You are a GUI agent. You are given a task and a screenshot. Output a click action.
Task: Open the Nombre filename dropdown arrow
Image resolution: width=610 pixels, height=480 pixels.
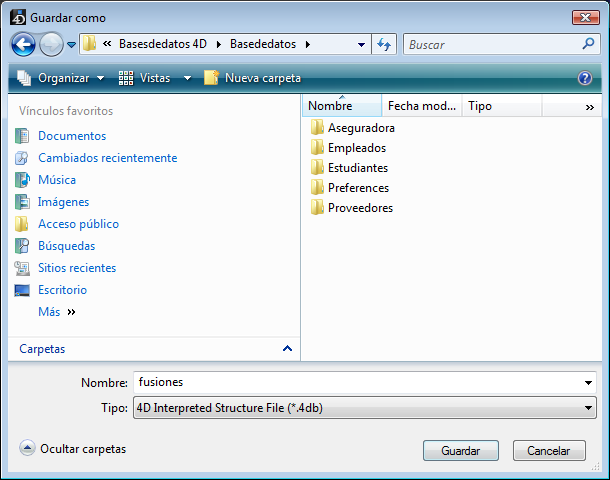coord(588,383)
